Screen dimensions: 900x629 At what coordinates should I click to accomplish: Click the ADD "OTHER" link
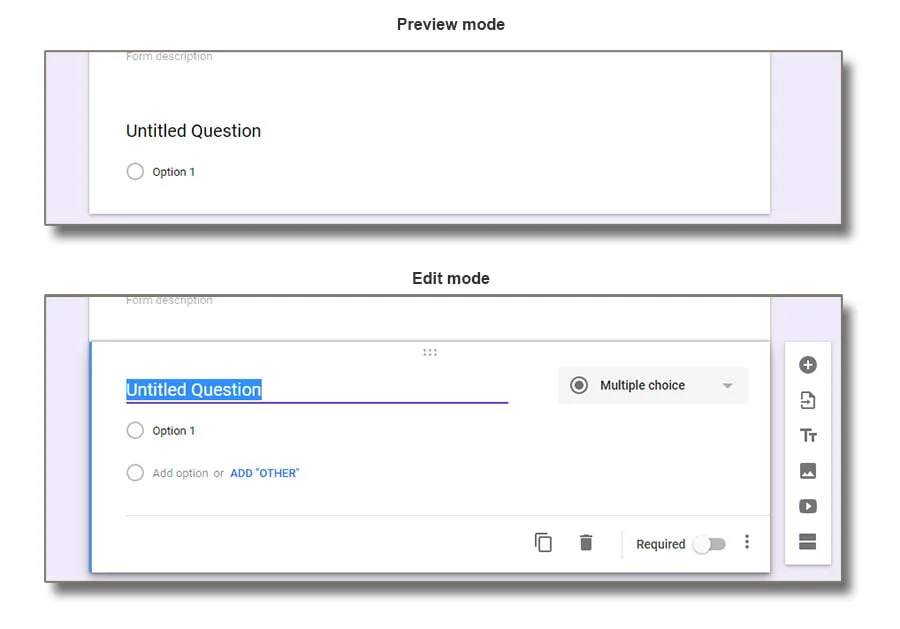click(x=265, y=473)
